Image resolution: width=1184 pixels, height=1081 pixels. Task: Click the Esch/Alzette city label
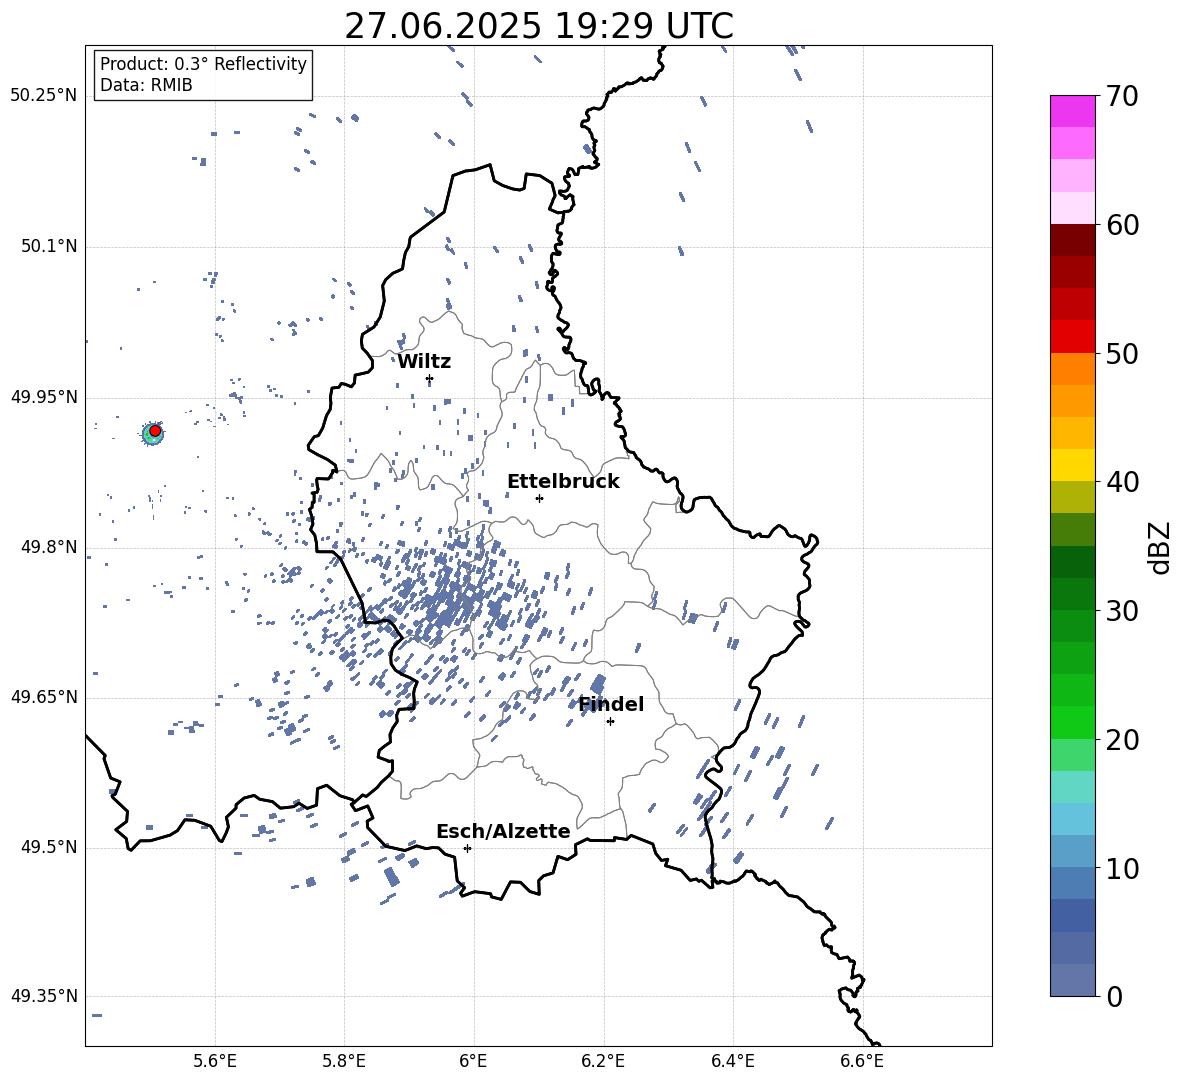point(503,831)
